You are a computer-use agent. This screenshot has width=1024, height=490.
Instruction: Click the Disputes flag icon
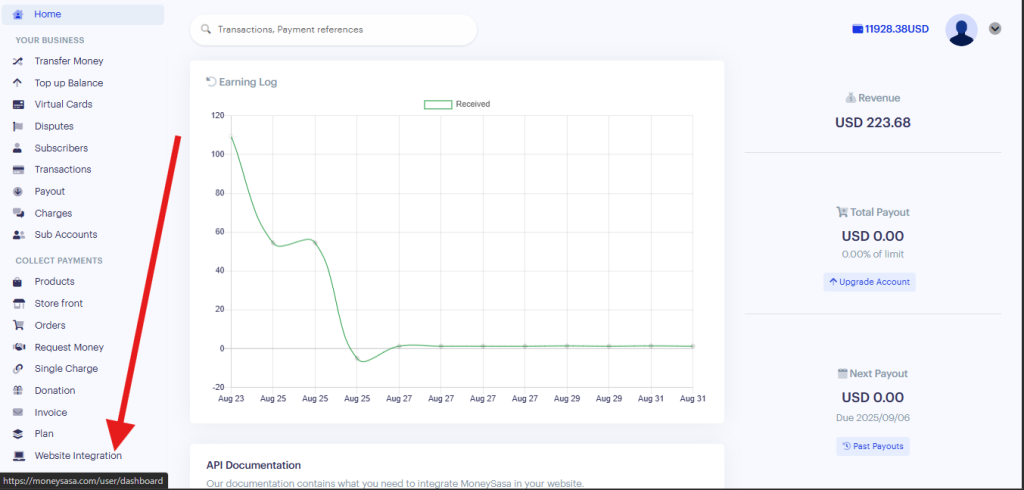click(x=17, y=126)
